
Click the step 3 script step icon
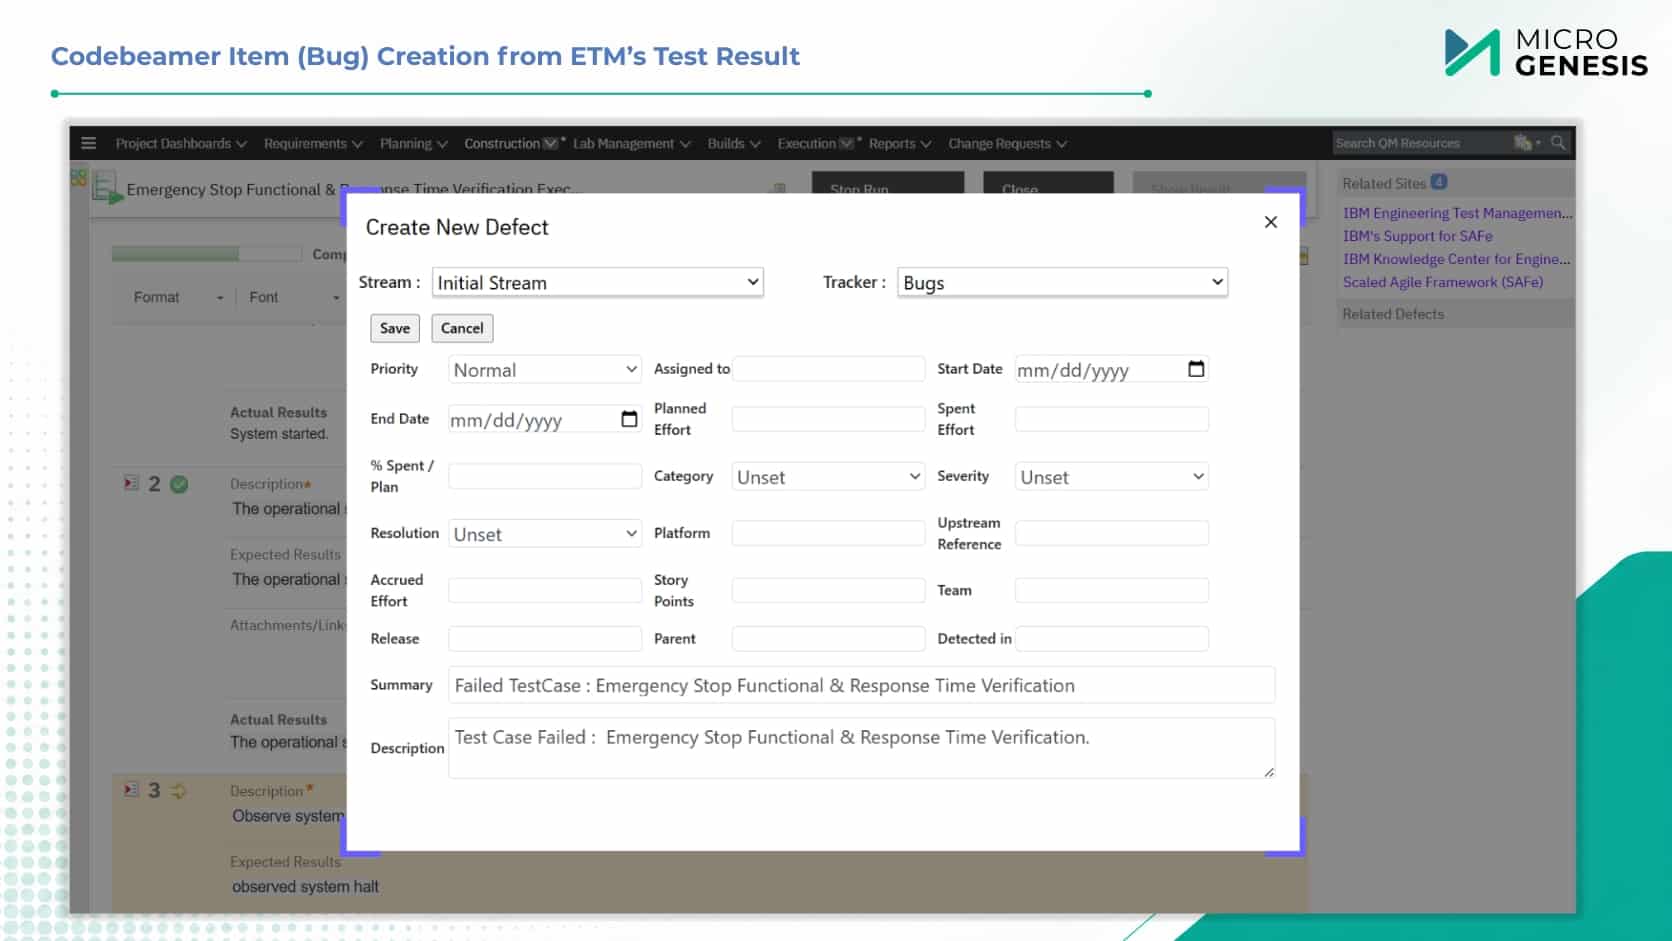pos(131,790)
